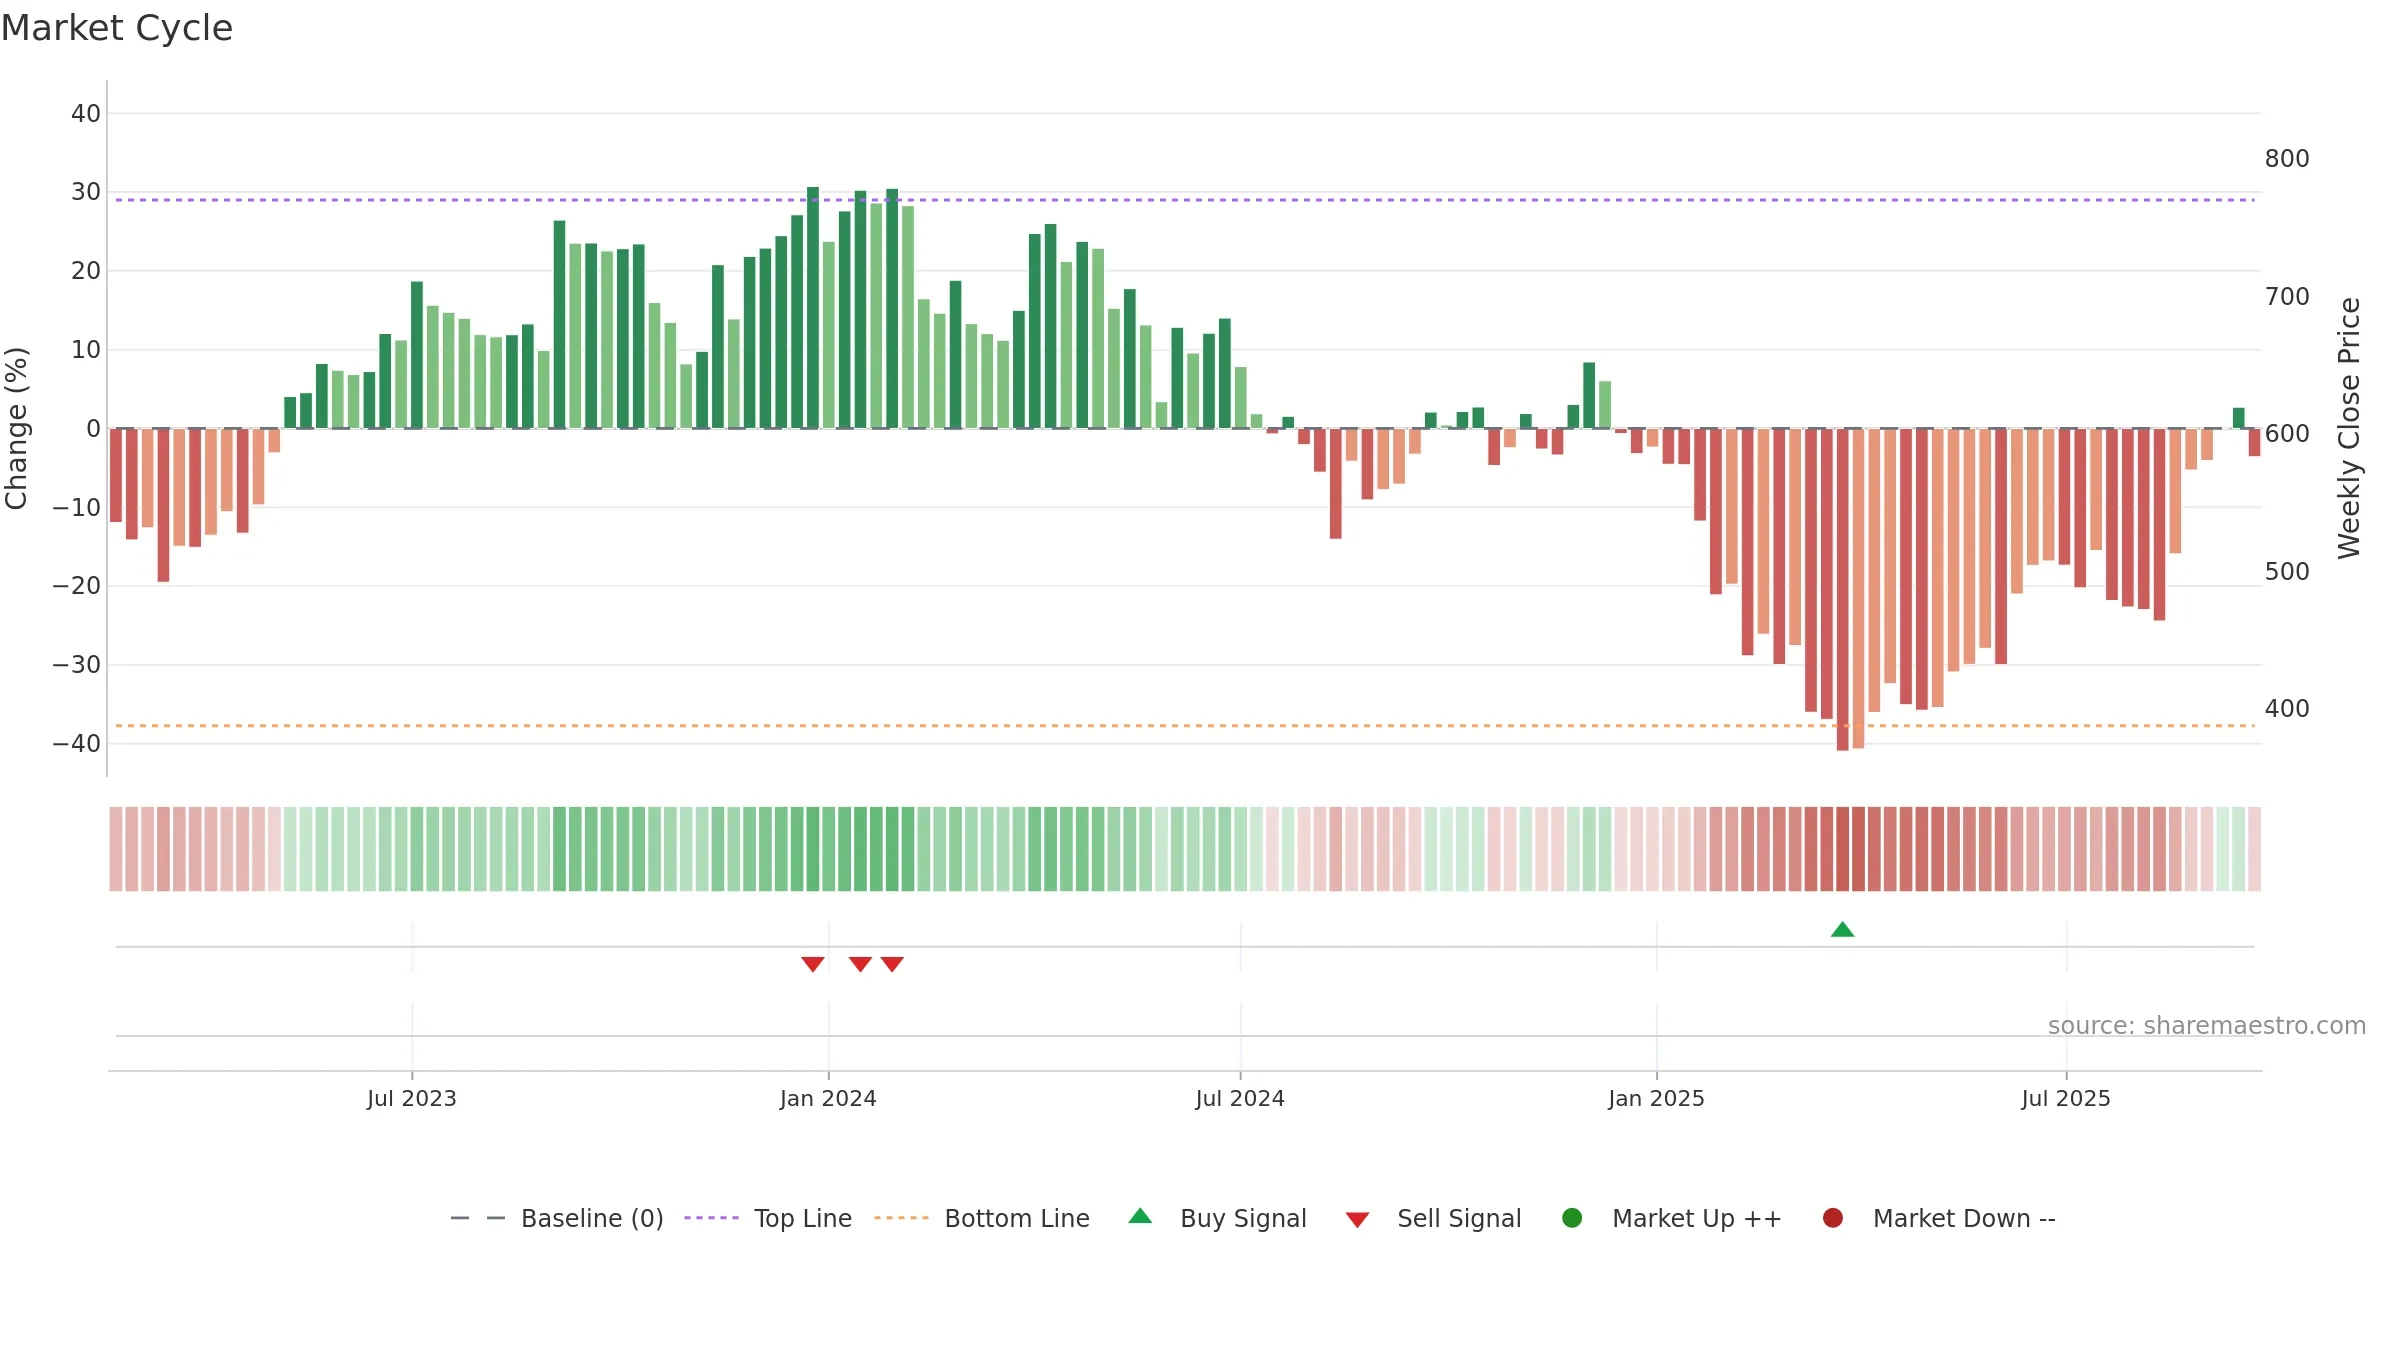The width and height of the screenshot is (2400, 1350).
Task: Click the Jan 2025 axis label
Action: pyautogui.click(x=1656, y=1098)
